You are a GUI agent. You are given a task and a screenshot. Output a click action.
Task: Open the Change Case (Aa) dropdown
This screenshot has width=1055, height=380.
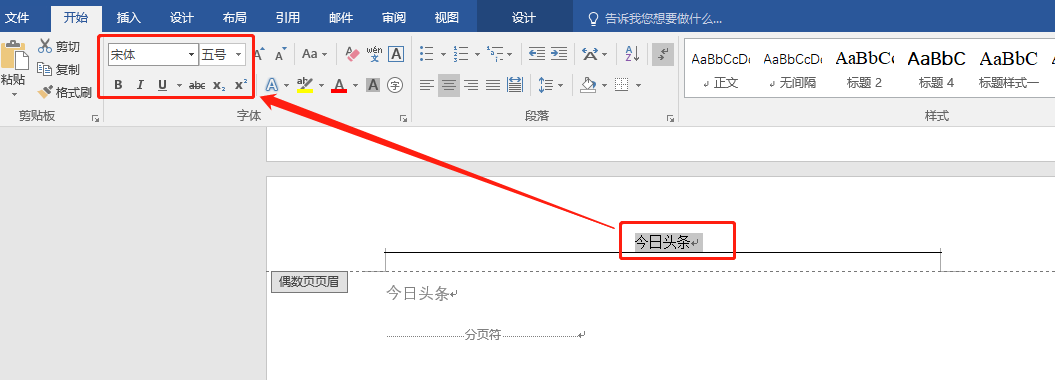[x=314, y=54]
